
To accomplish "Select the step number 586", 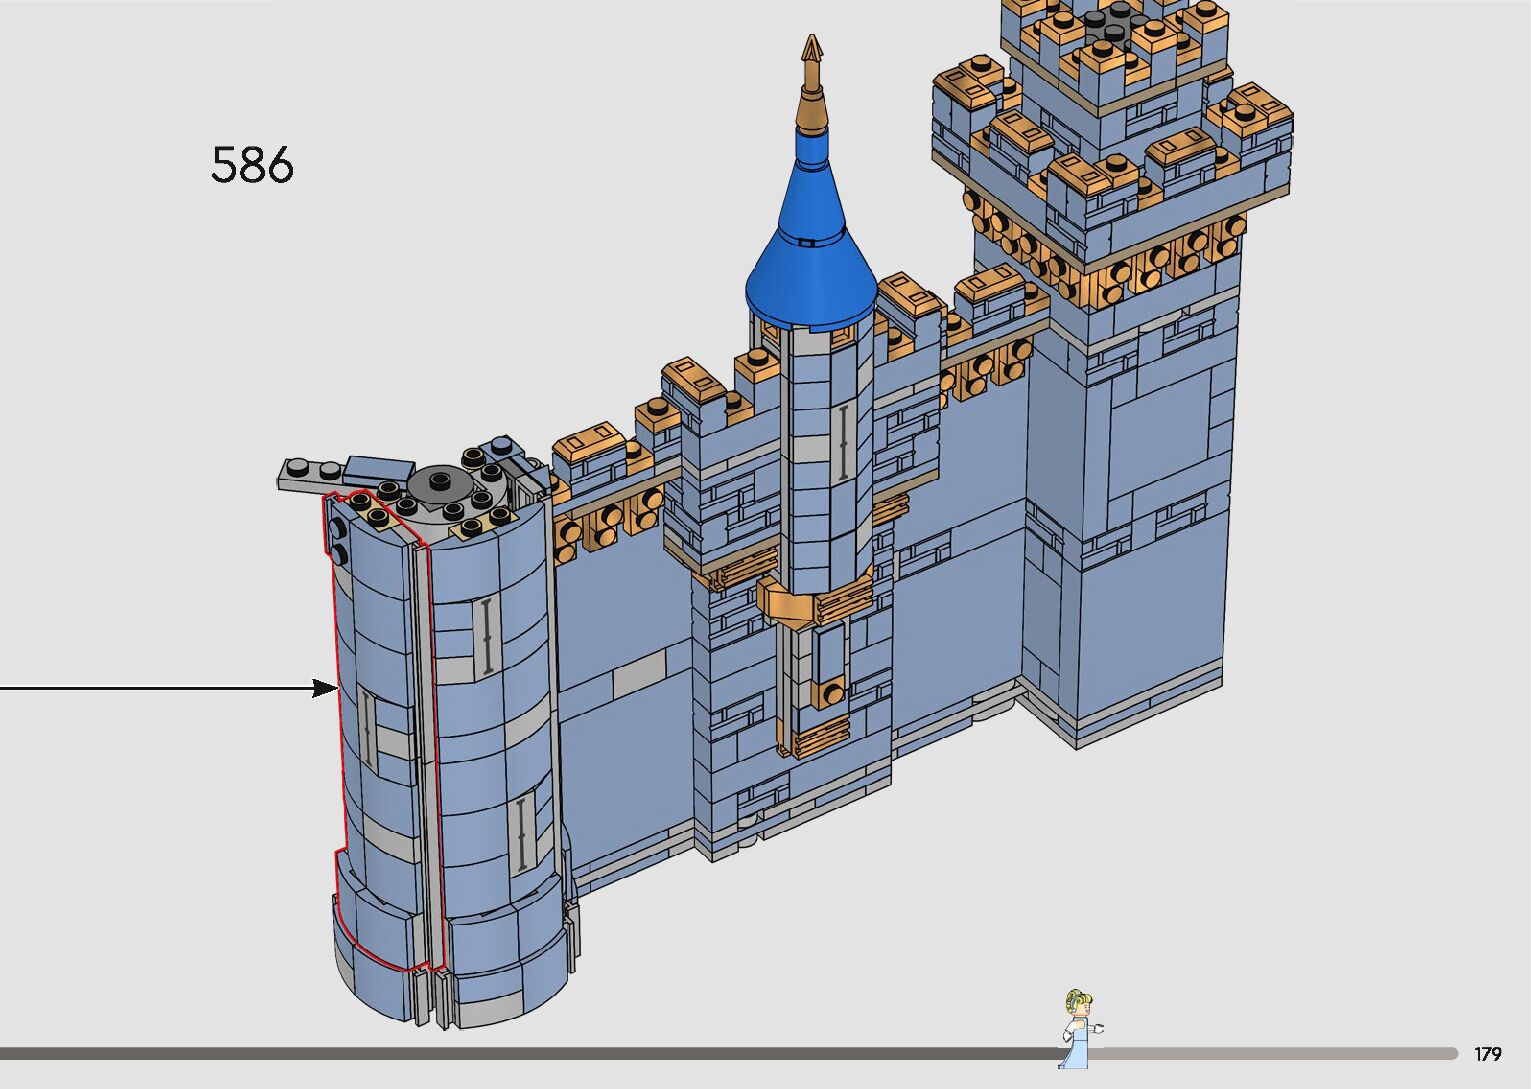I will click(x=252, y=165).
